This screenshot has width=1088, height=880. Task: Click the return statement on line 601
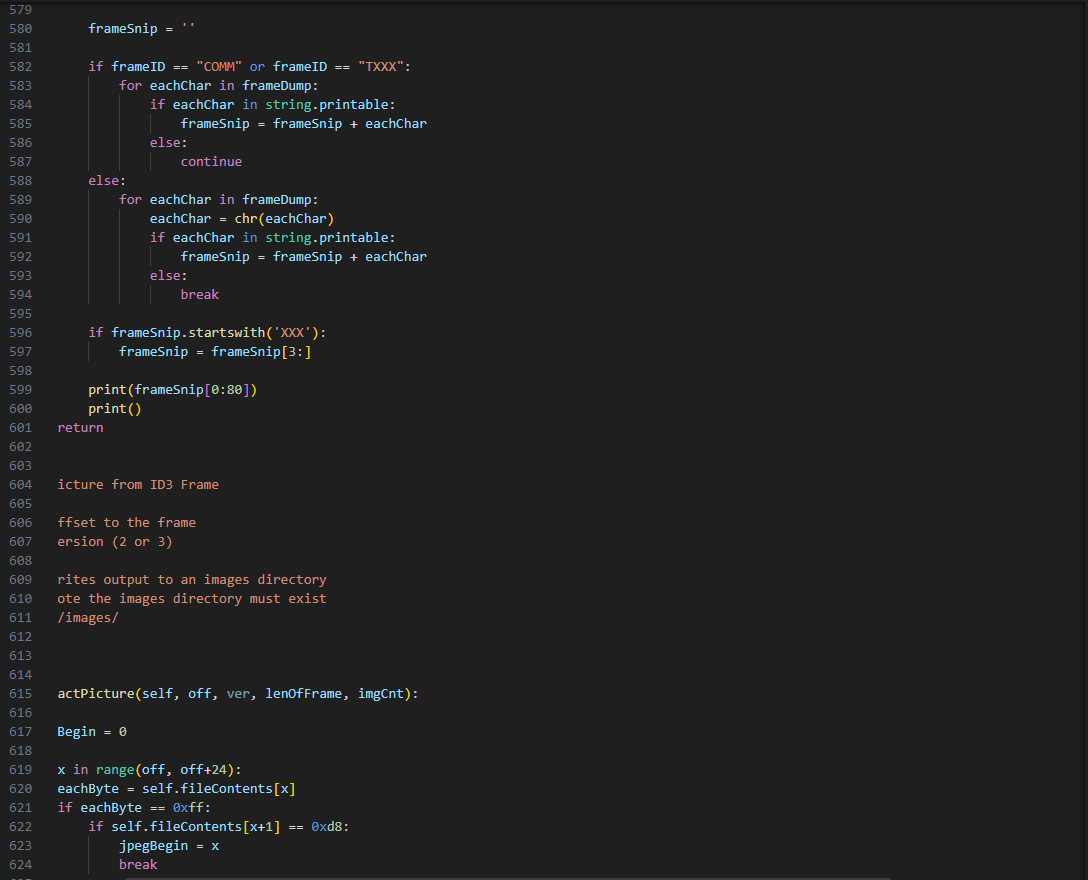point(80,427)
